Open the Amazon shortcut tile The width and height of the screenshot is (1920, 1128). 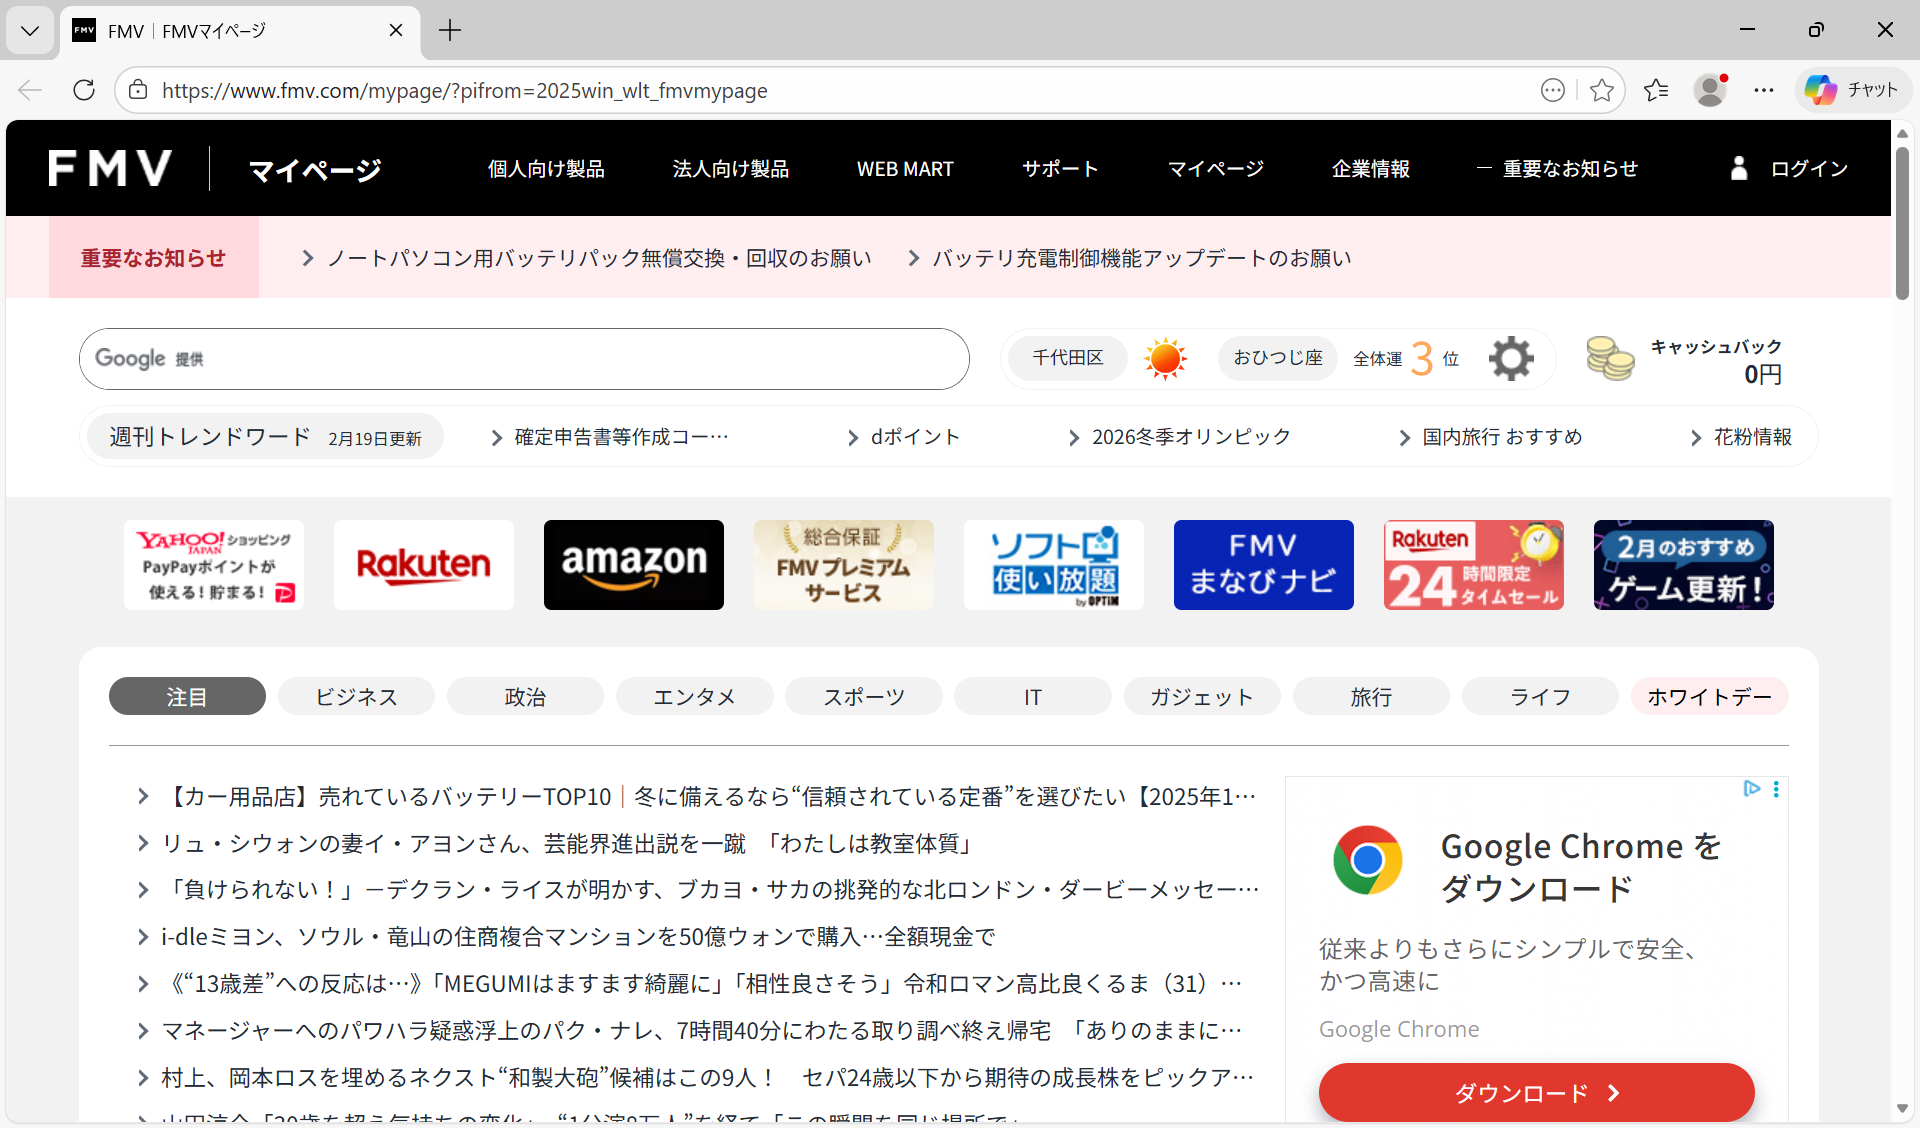[x=633, y=565]
